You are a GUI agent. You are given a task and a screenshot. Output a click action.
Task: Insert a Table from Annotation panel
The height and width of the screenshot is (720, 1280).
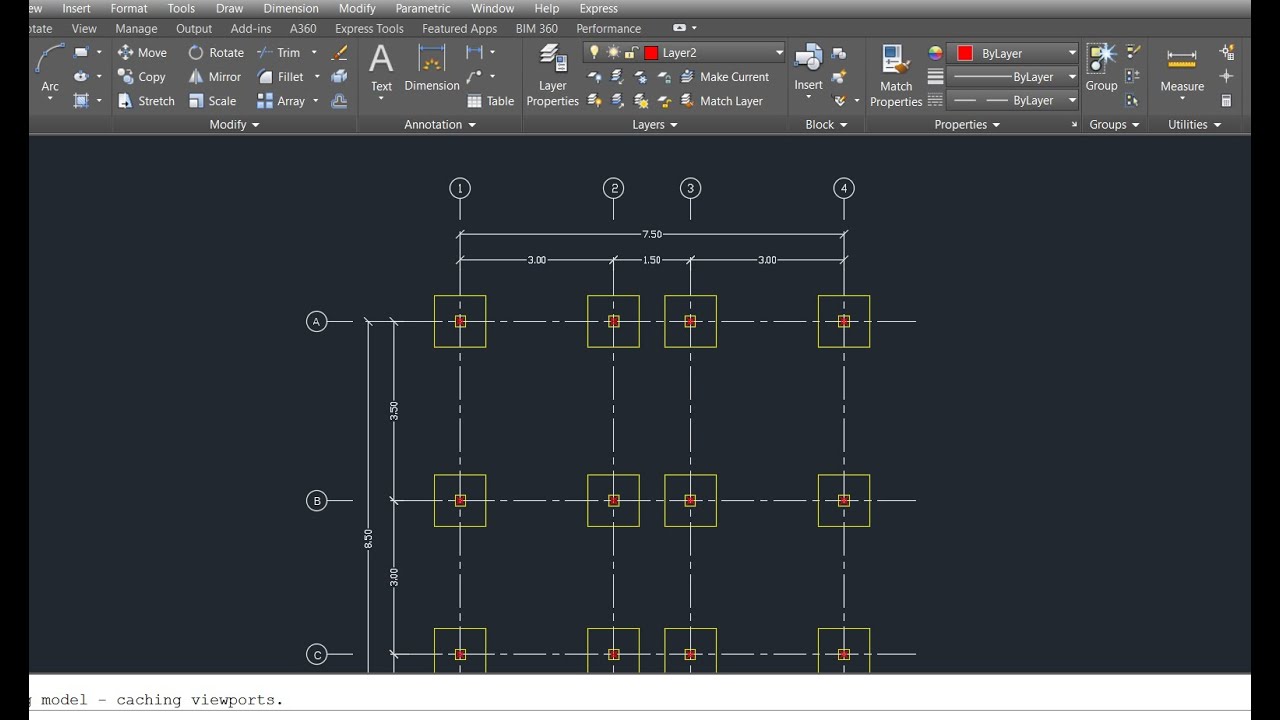490,101
